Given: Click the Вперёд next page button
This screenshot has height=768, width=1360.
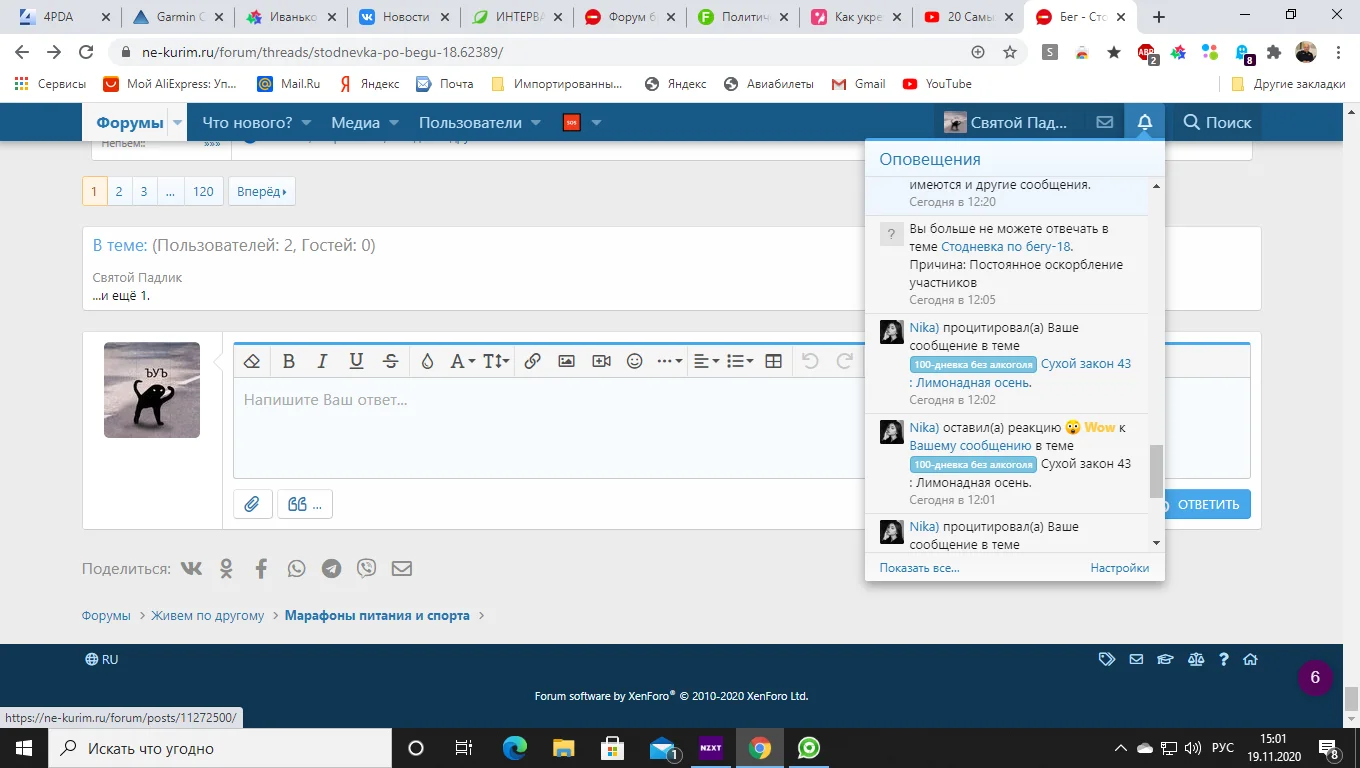Looking at the screenshot, I should [262, 191].
